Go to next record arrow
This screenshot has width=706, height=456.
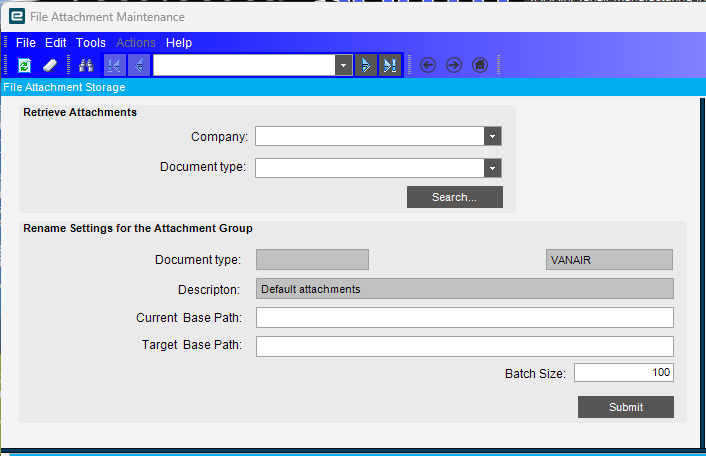(x=366, y=66)
